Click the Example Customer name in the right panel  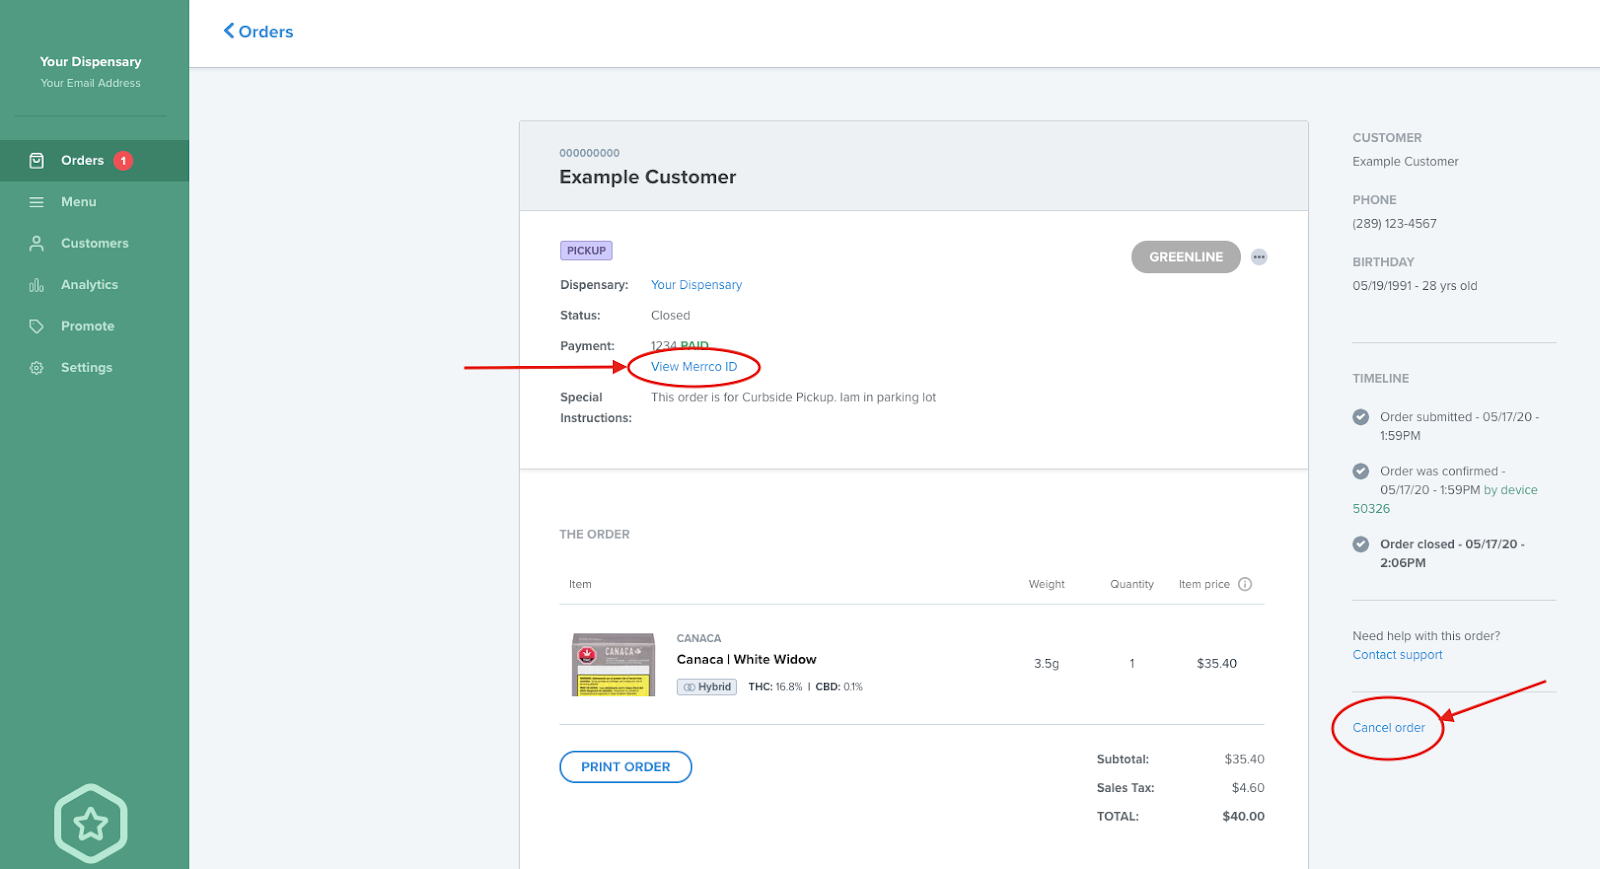click(1406, 162)
